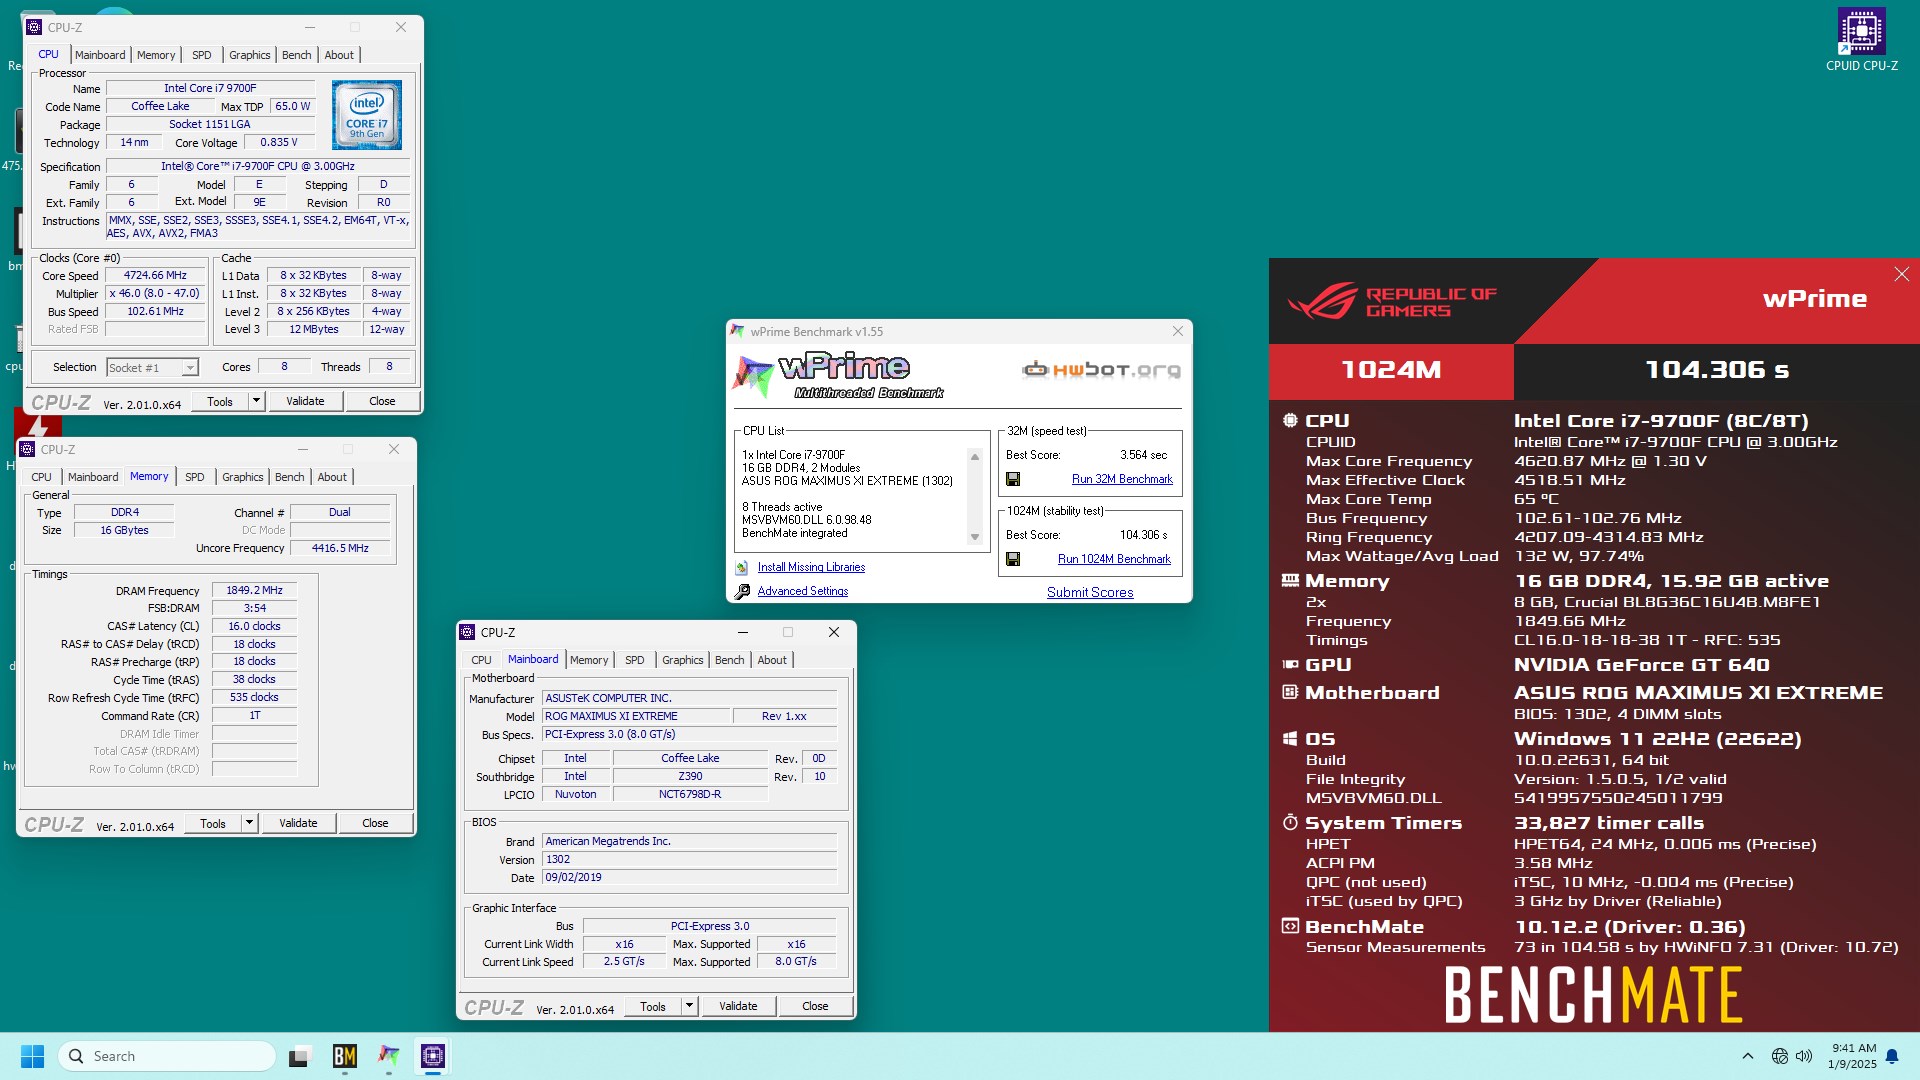Open the volume tray icon
This screenshot has width=1920, height=1080.
[1804, 1056]
